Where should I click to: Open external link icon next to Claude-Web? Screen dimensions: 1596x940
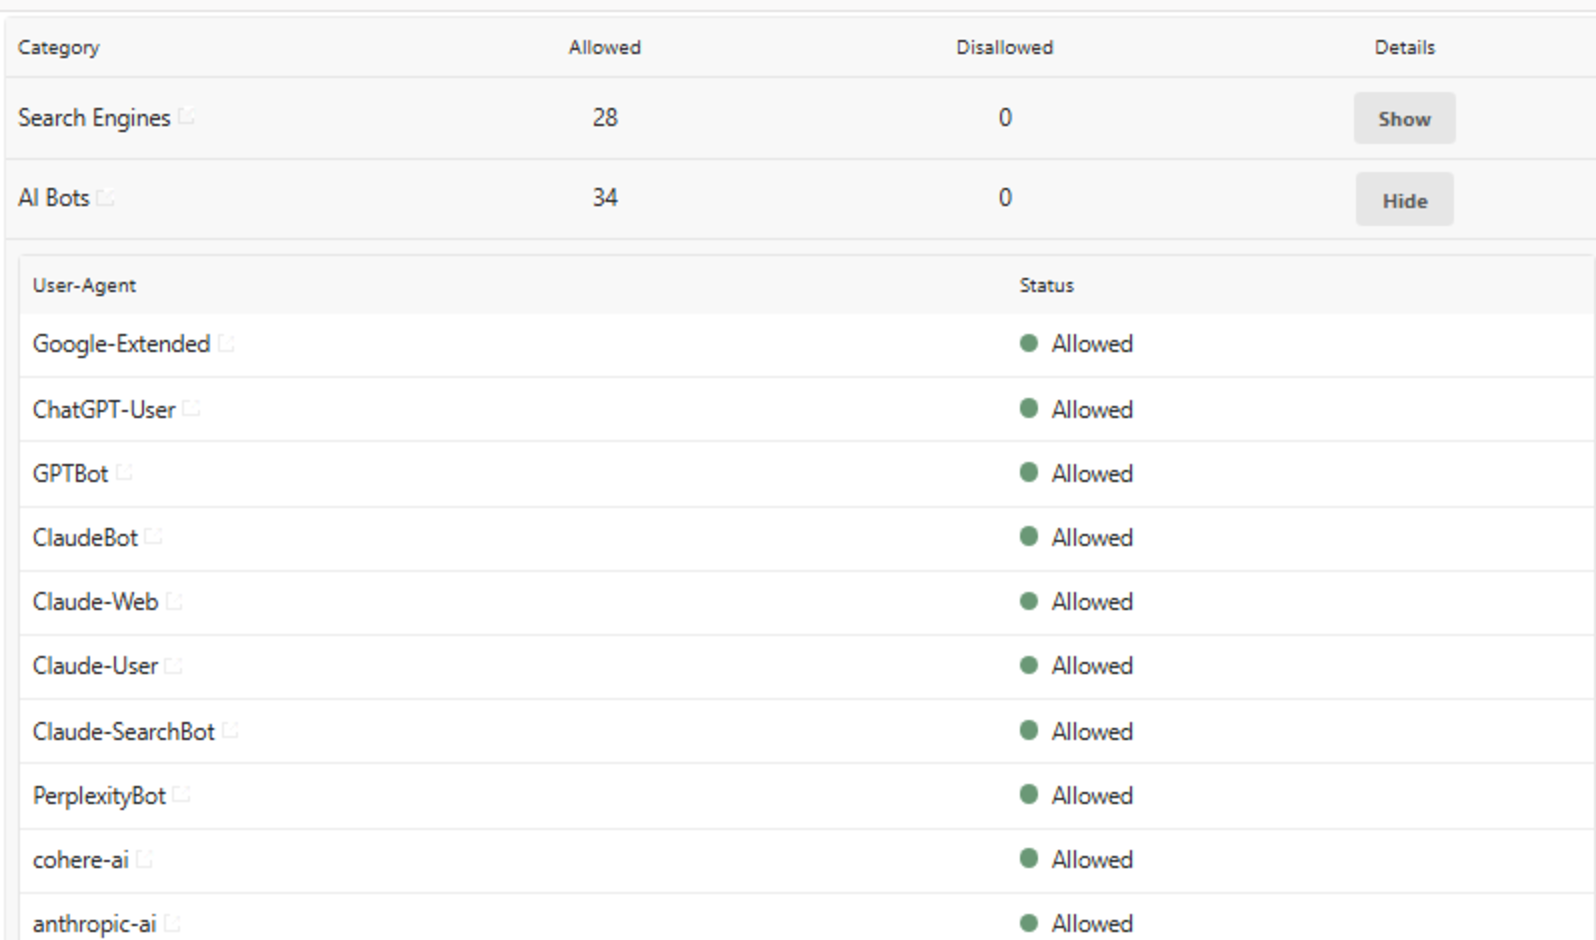174,600
